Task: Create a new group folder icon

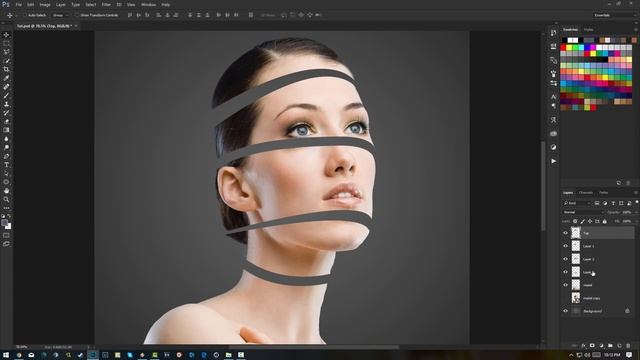Action: coord(610,346)
